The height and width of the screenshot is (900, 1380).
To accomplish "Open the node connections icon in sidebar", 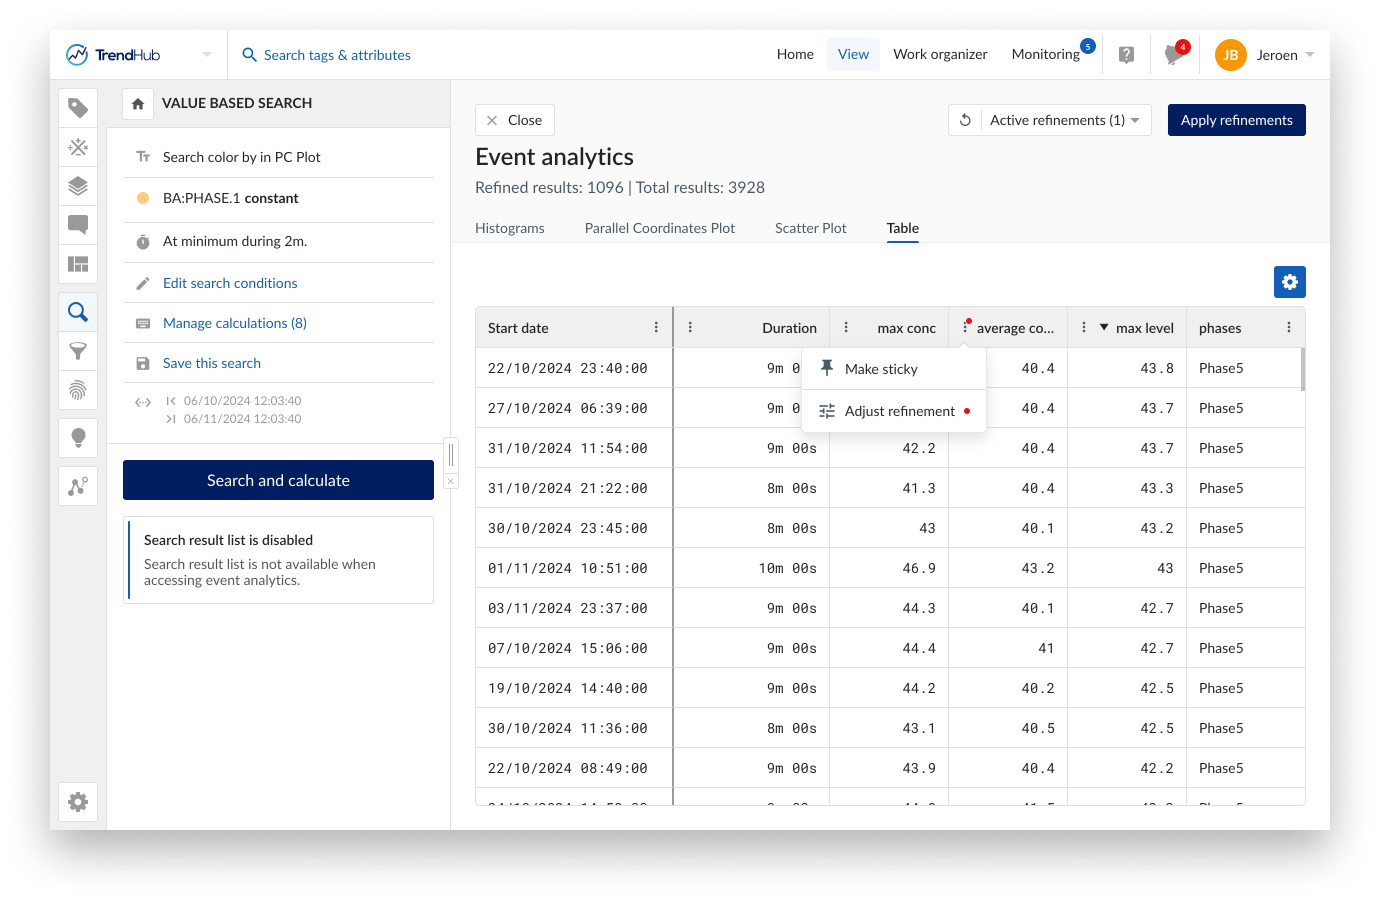I will pyautogui.click(x=78, y=485).
